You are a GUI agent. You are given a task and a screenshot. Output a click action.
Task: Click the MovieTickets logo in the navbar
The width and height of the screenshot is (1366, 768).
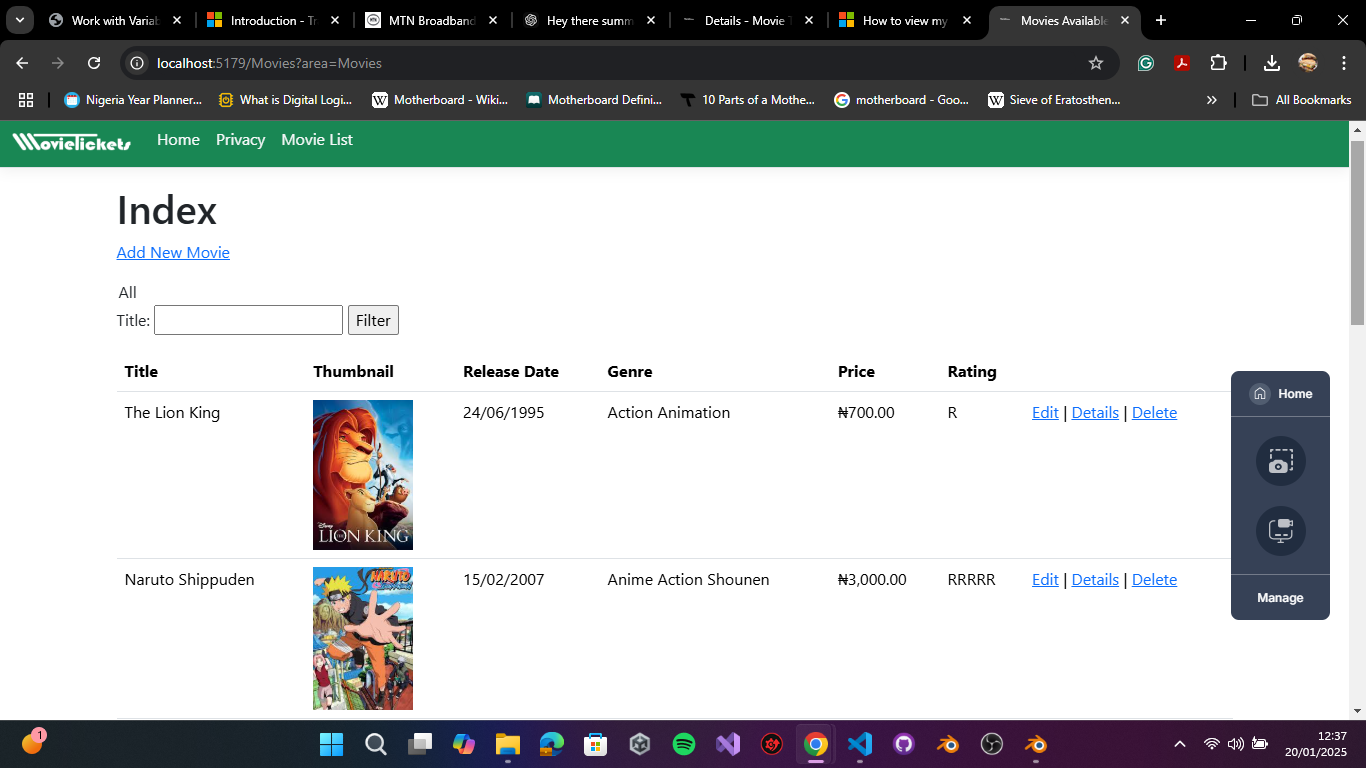point(72,142)
